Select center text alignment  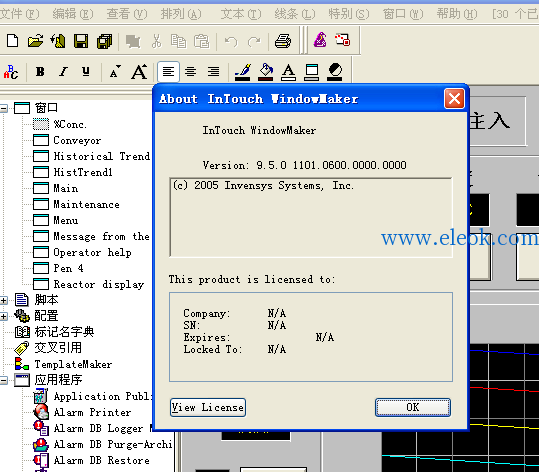click(190, 72)
